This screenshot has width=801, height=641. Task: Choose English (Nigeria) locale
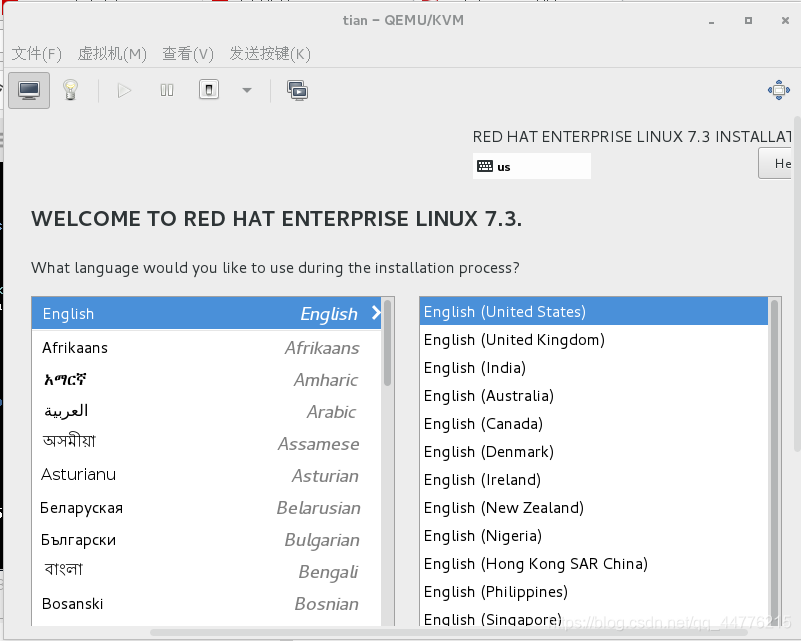tap(594, 536)
